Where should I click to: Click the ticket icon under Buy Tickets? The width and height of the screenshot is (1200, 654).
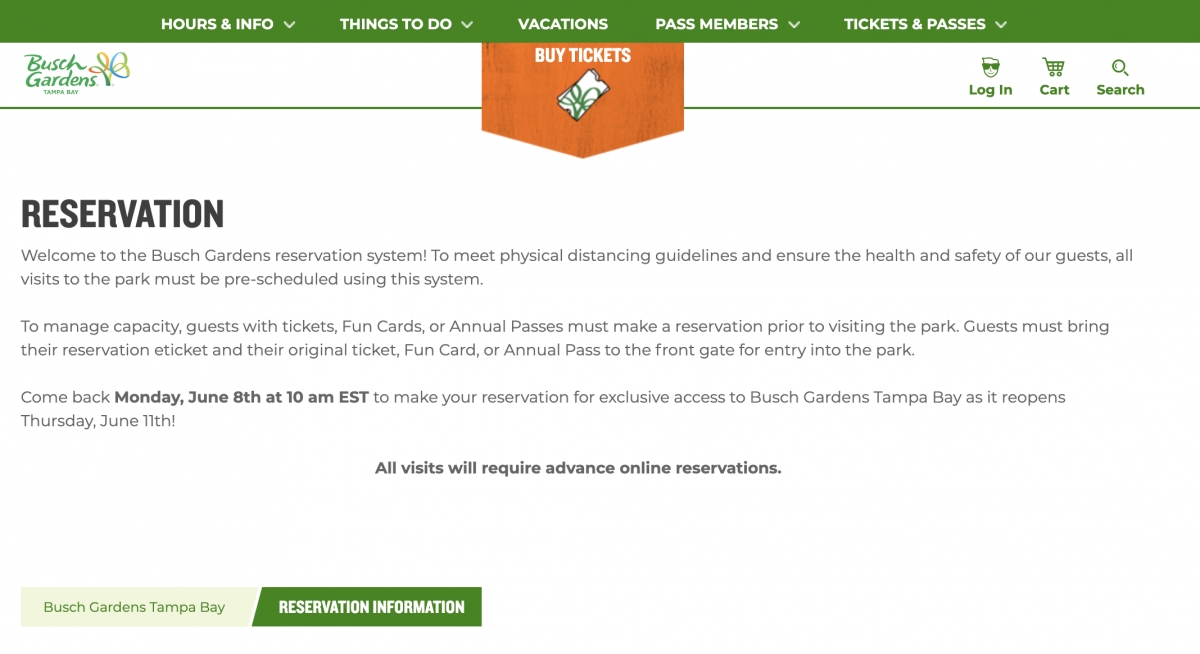(x=583, y=96)
